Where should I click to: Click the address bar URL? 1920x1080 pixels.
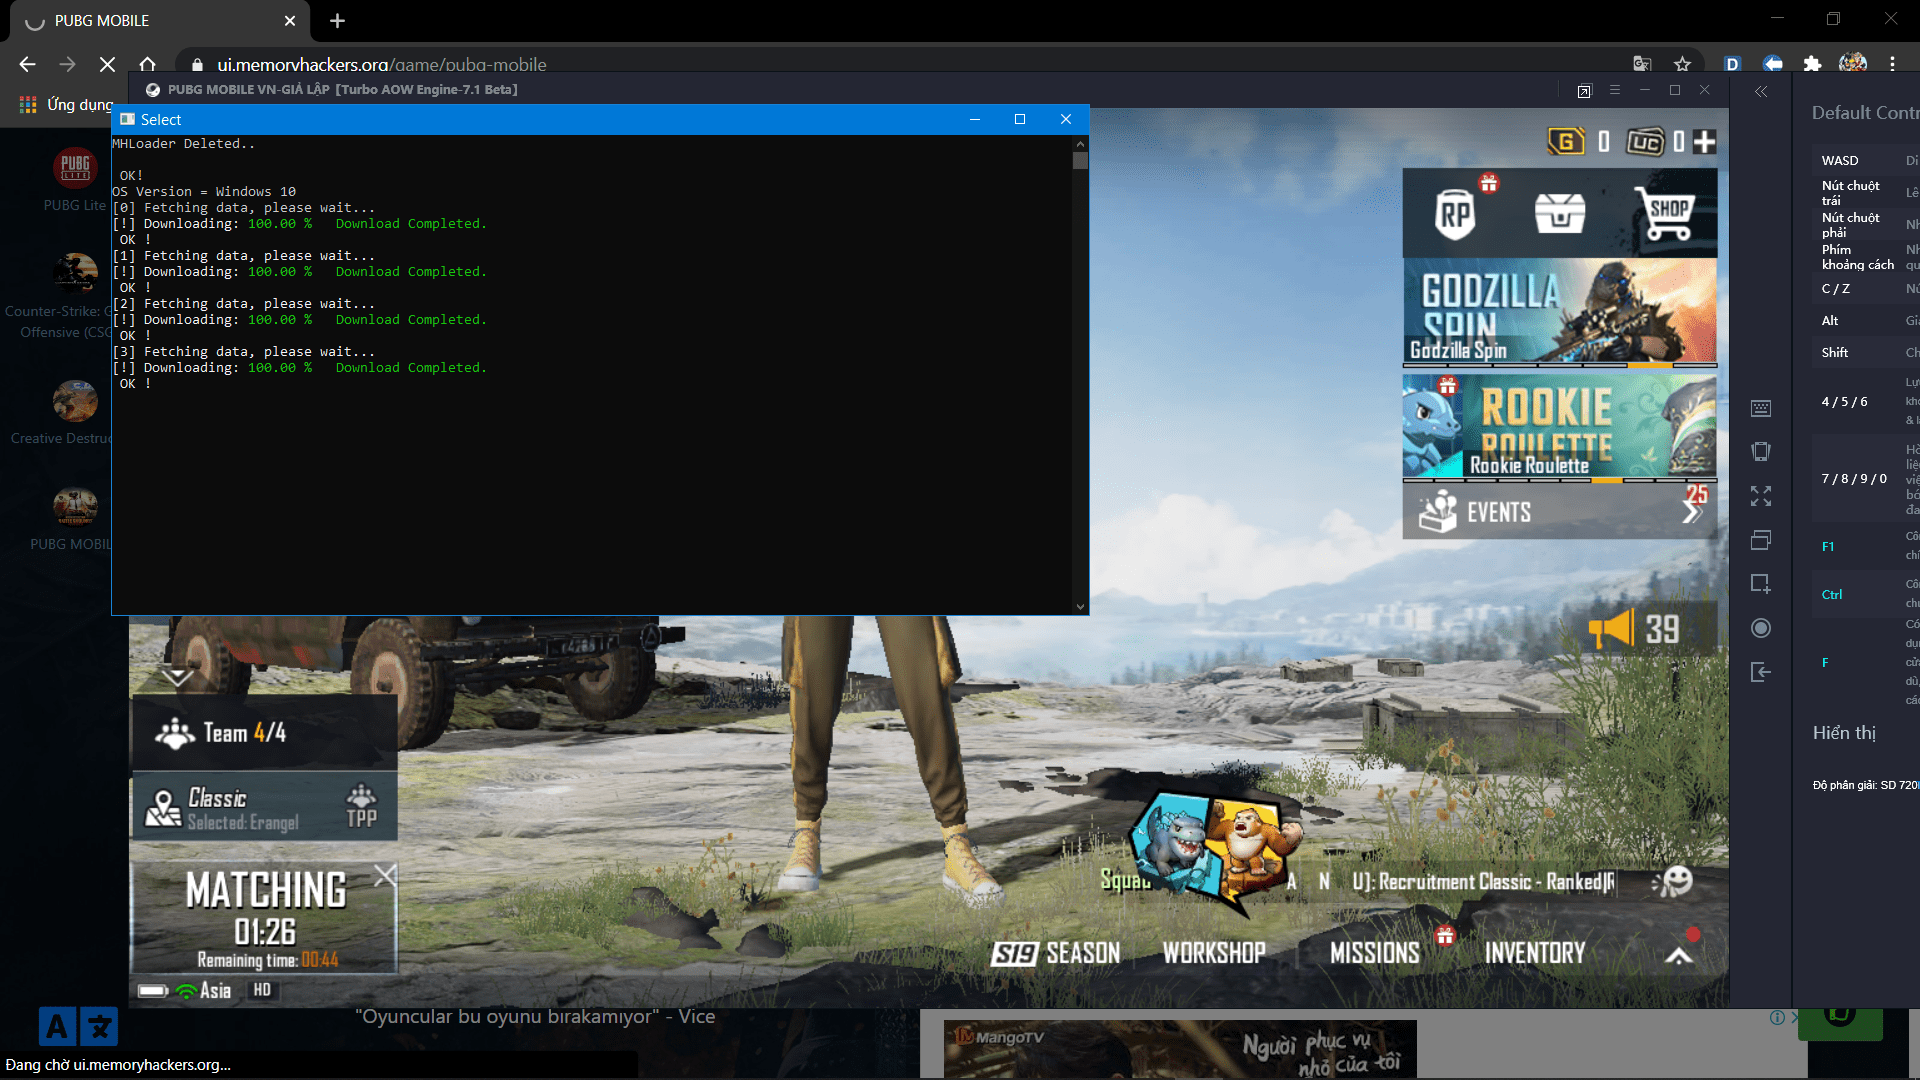point(382,65)
